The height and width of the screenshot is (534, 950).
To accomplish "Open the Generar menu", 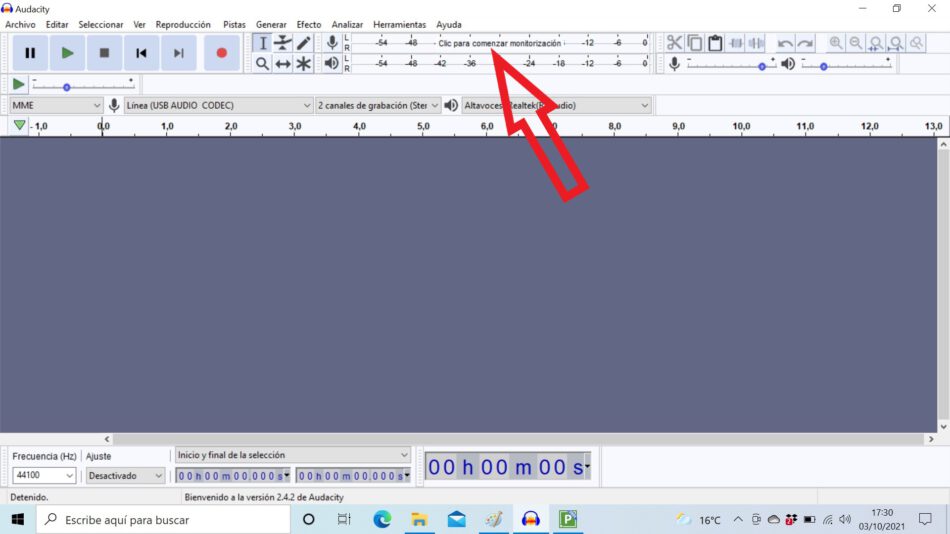I will click(x=271, y=25).
